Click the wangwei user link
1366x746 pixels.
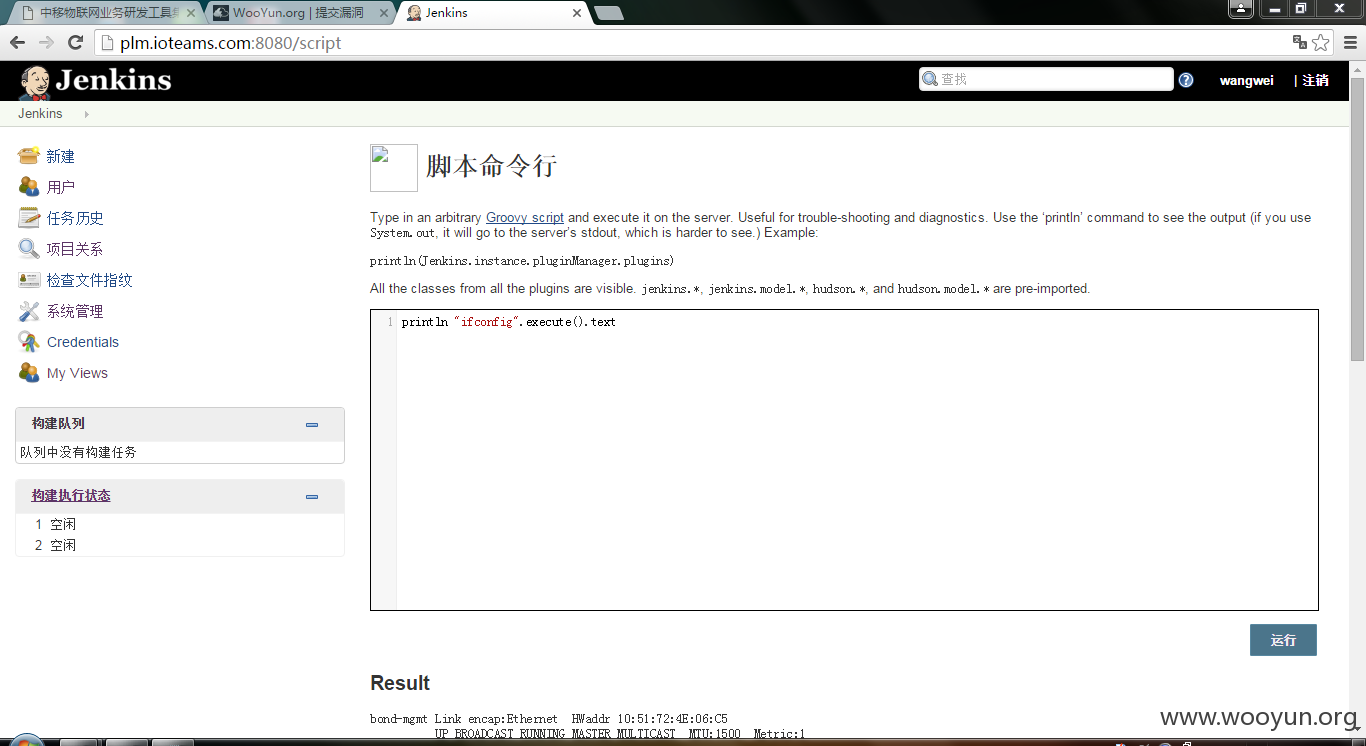tap(1247, 80)
